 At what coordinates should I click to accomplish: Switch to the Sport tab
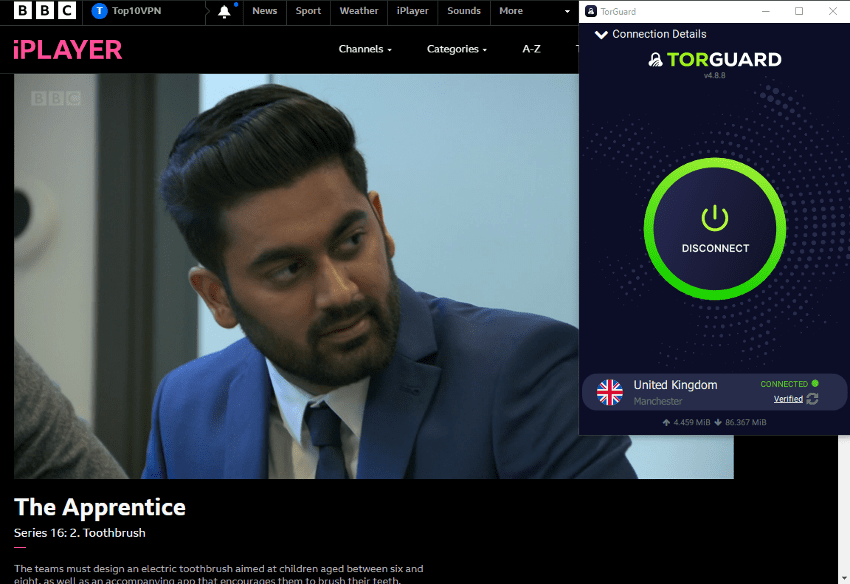308,11
